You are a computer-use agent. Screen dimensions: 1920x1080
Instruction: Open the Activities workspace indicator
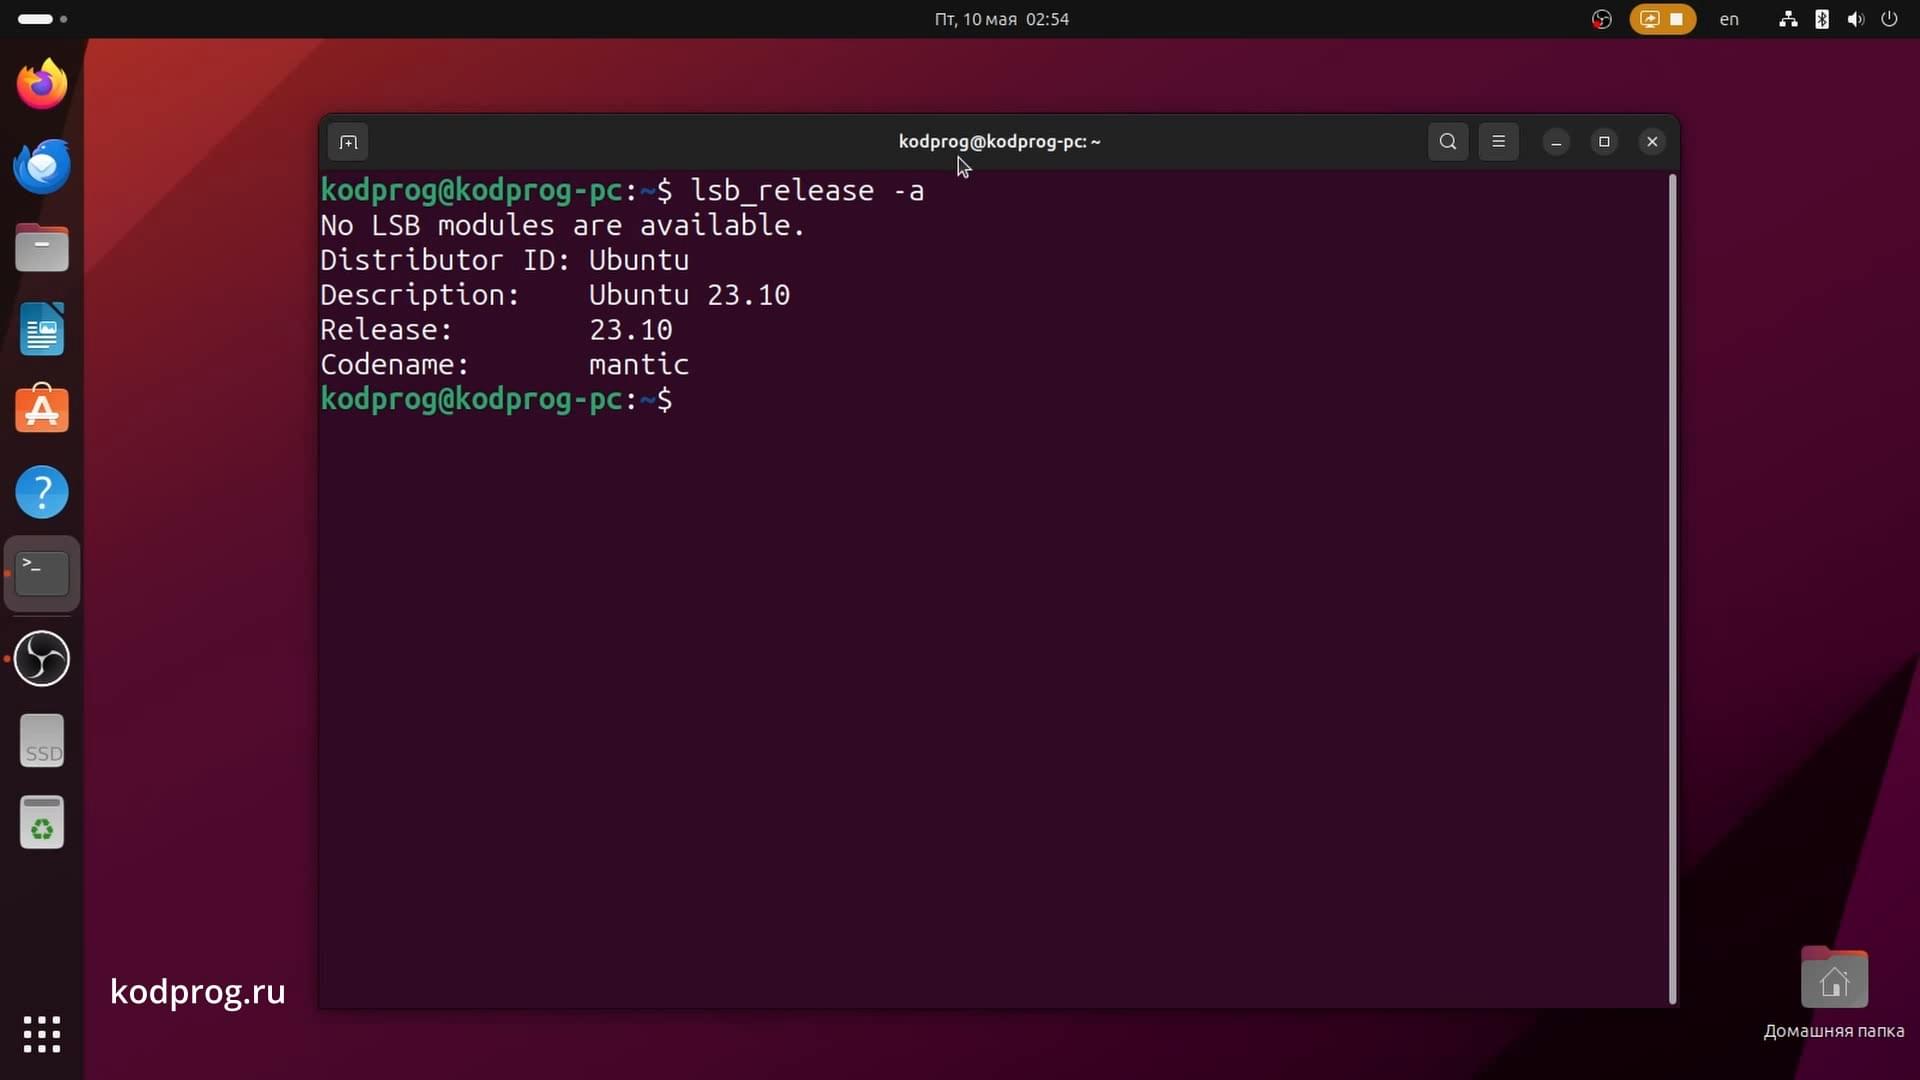(x=42, y=19)
